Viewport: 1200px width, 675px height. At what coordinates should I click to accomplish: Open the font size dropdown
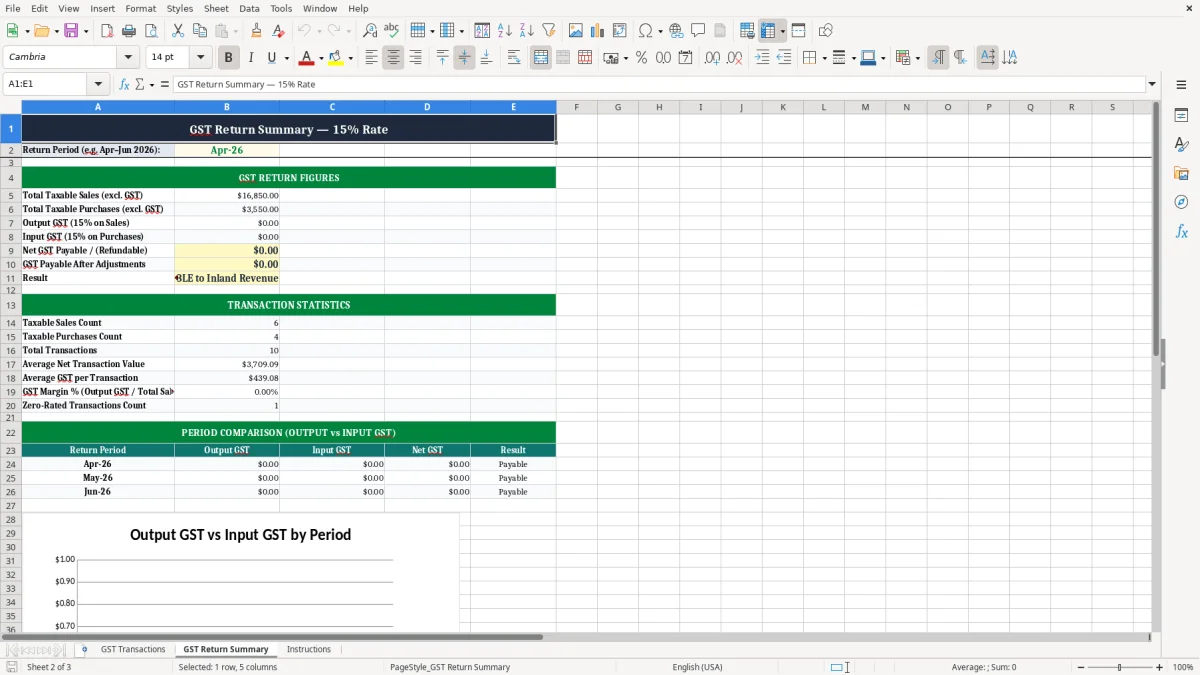click(x=200, y=58)
